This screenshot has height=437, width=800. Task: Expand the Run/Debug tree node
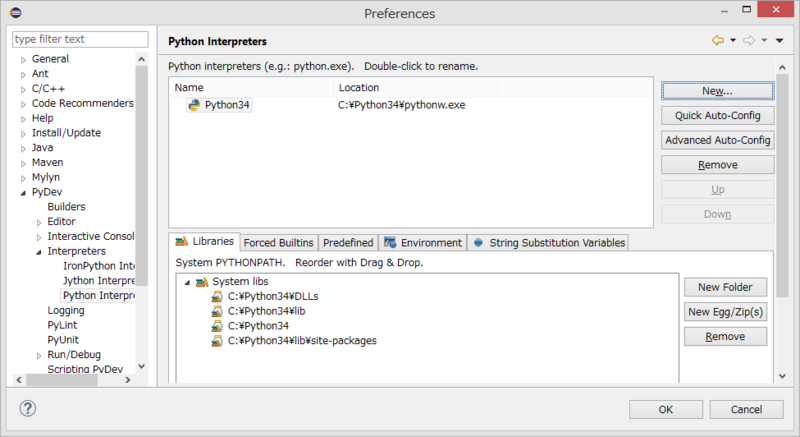[x=39, y=355]
